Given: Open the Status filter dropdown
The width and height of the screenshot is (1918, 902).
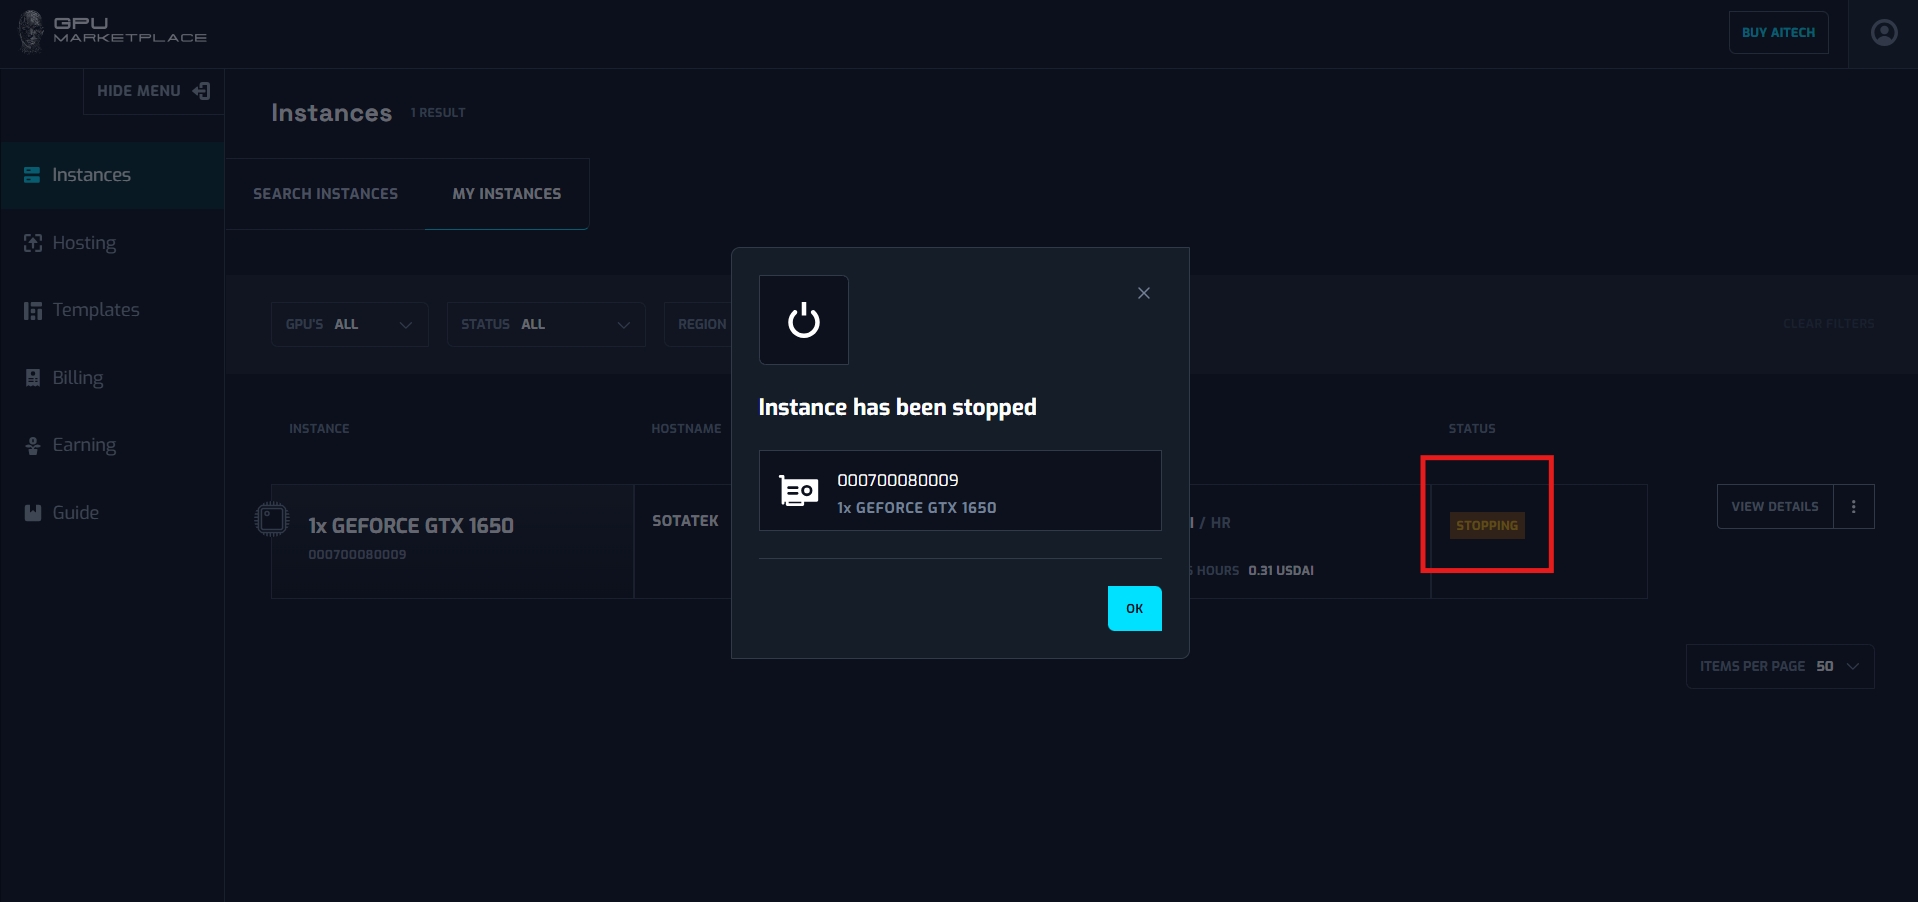Looking at the screenshot, I should (545, 324).
